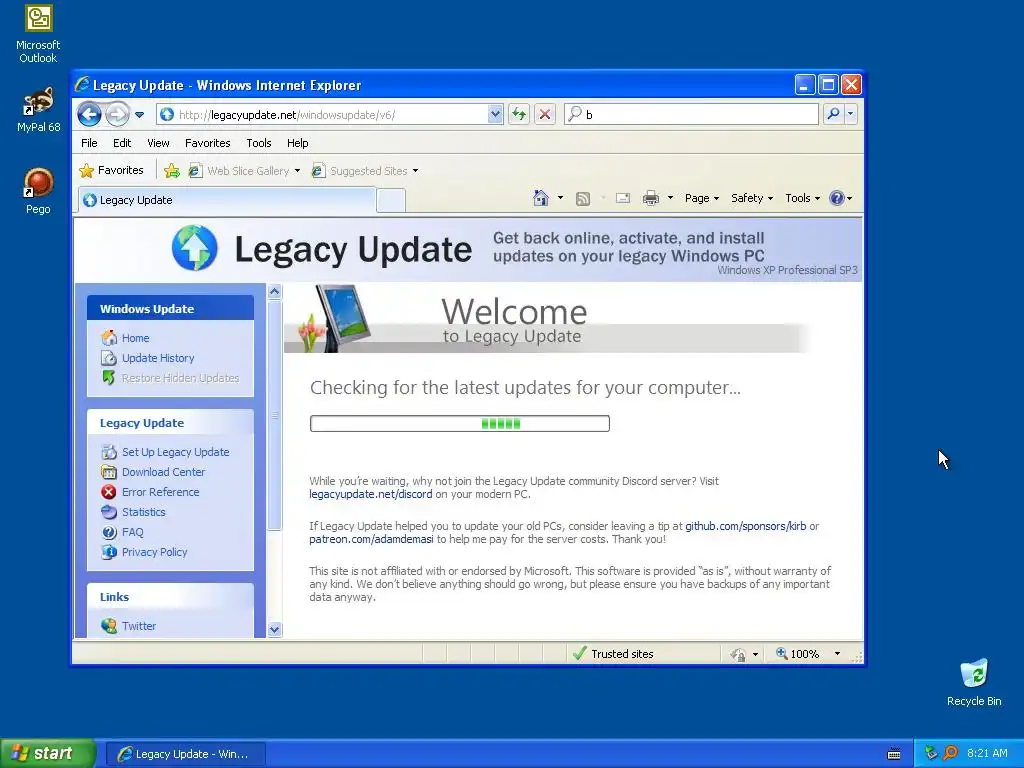Image resolution: width=1024 pixels, height=768 pixels.
Task: Click the Home page icon
Action: (541, 198)
